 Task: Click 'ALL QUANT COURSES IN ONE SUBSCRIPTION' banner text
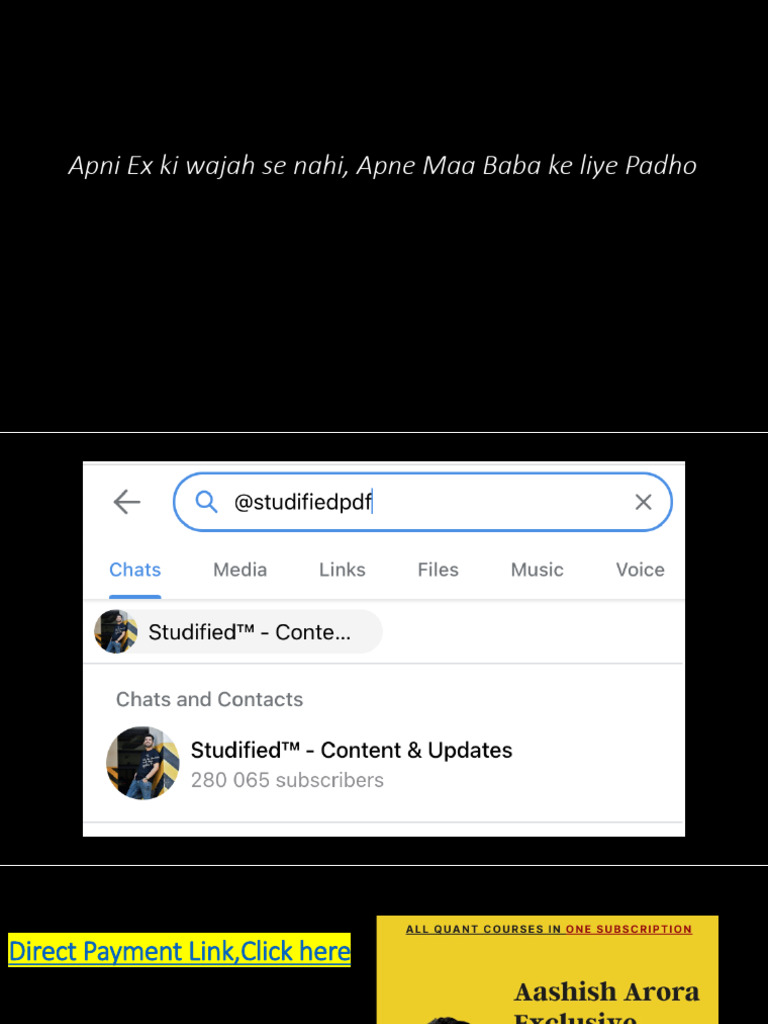coord(549,929)
